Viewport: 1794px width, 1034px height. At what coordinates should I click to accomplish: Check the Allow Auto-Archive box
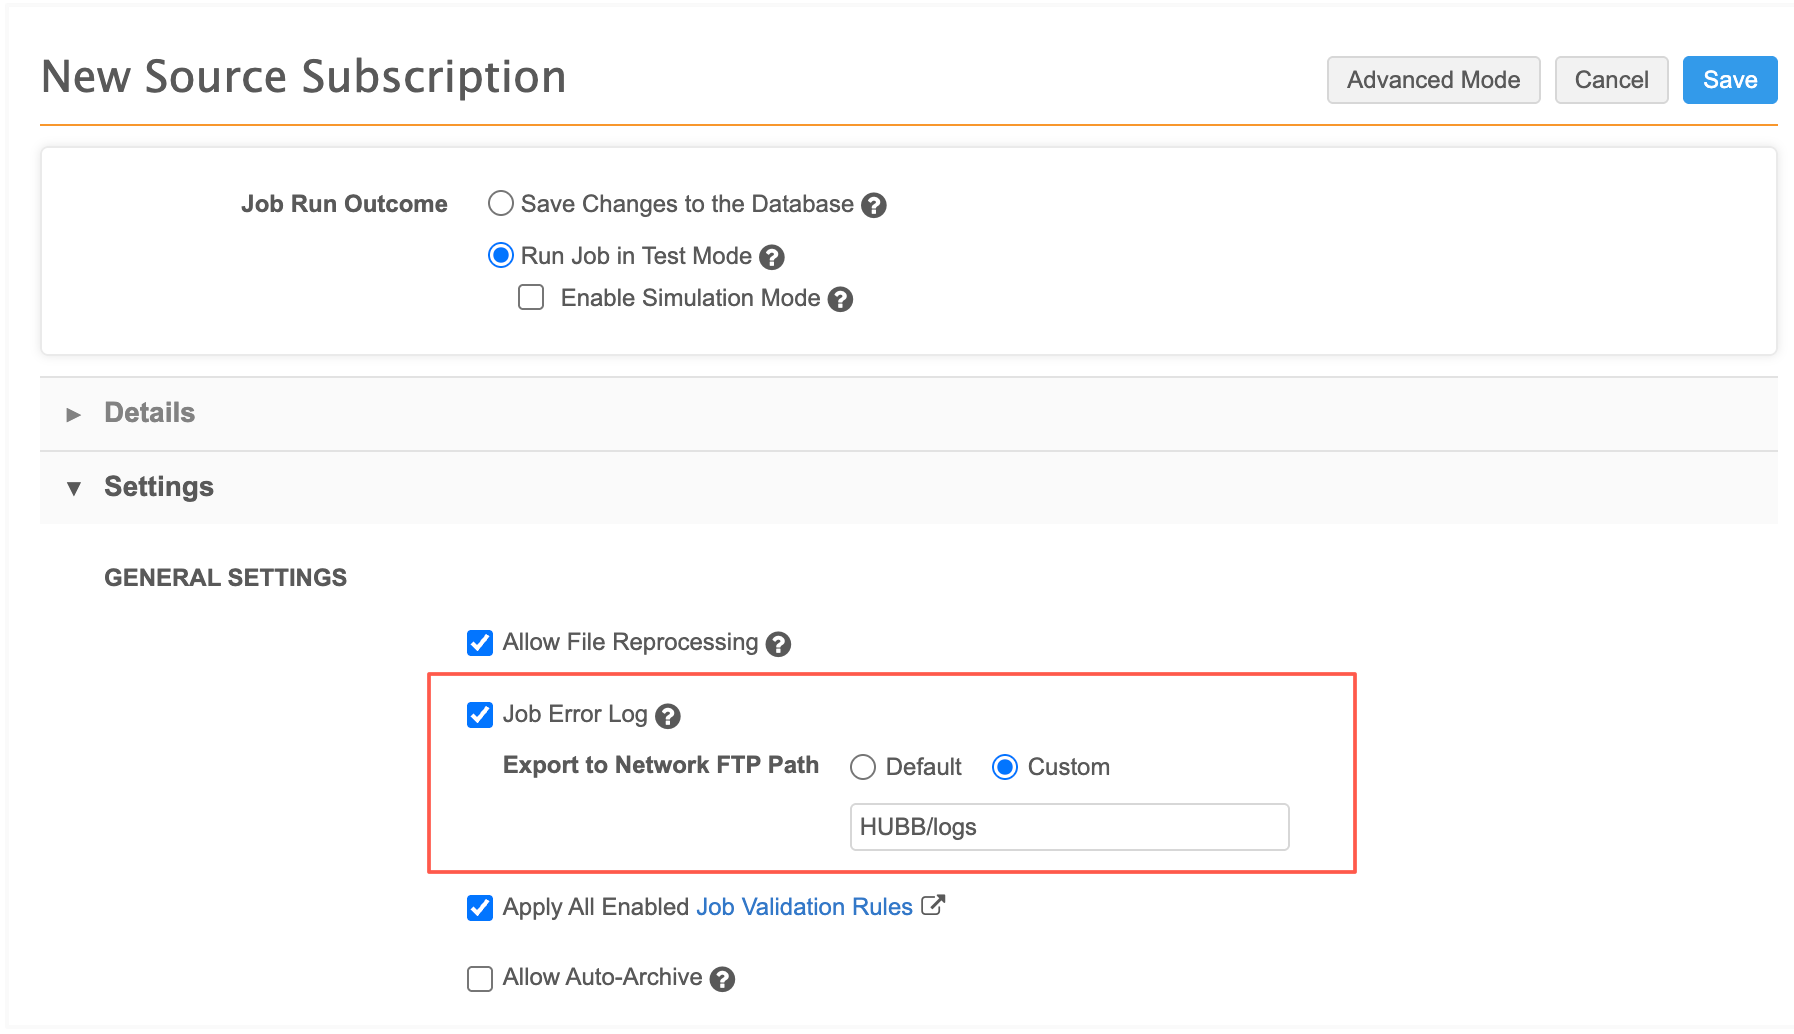pos(480,978)
